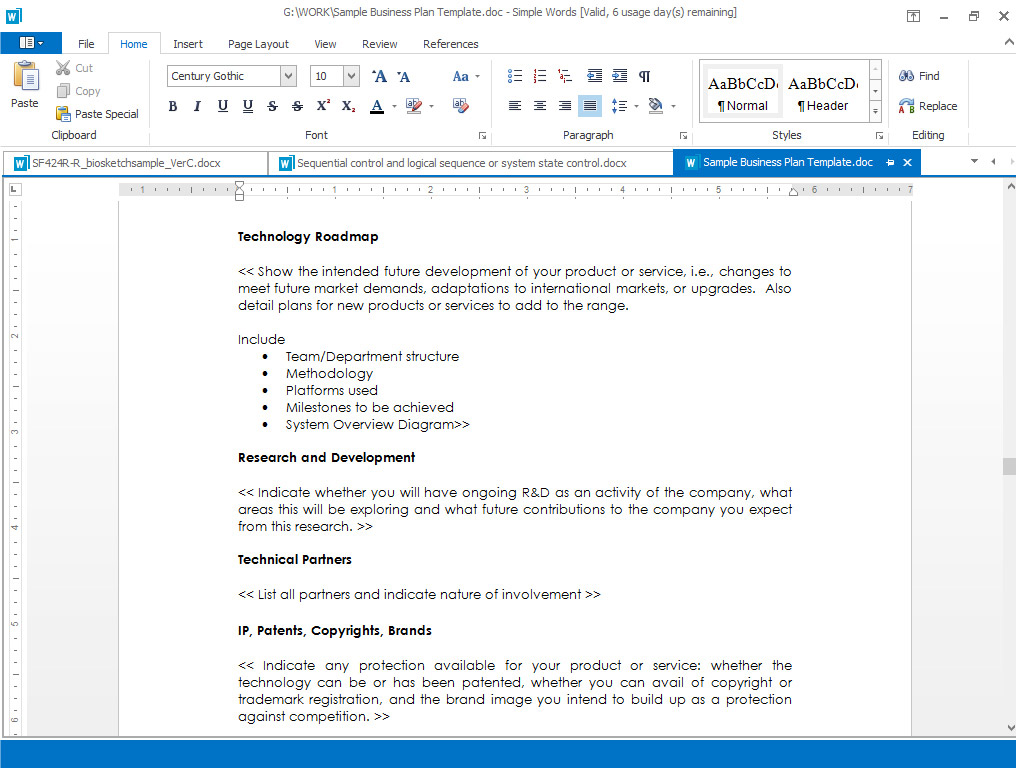Increase paragraph indent
The height and width of the screenshot is (768, 1016).
tap(619, 76)
